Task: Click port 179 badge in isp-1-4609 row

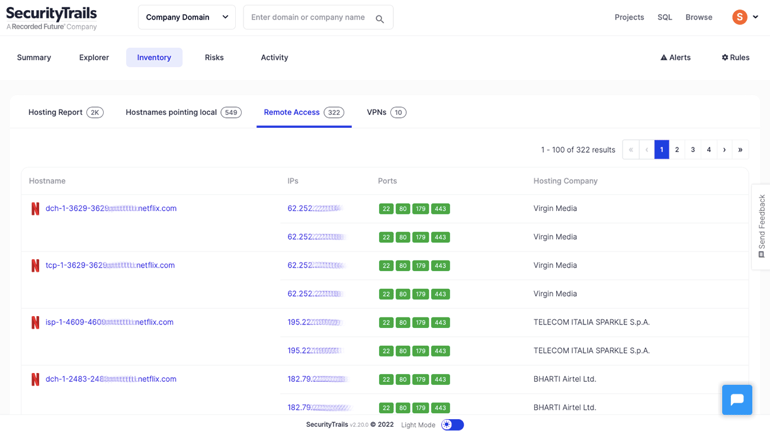Action: 420,323
